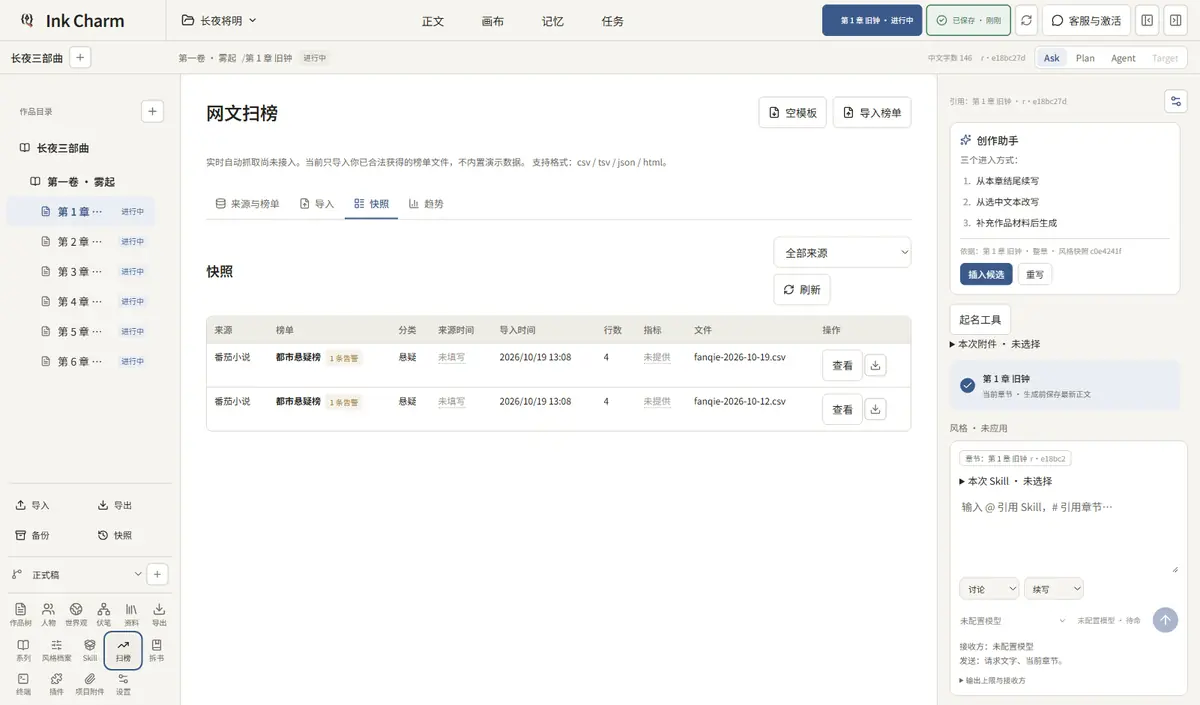This screenshot has width=1200, height=705.
Task: Open assistant settings sliders icon
Action: (1176, 101)
